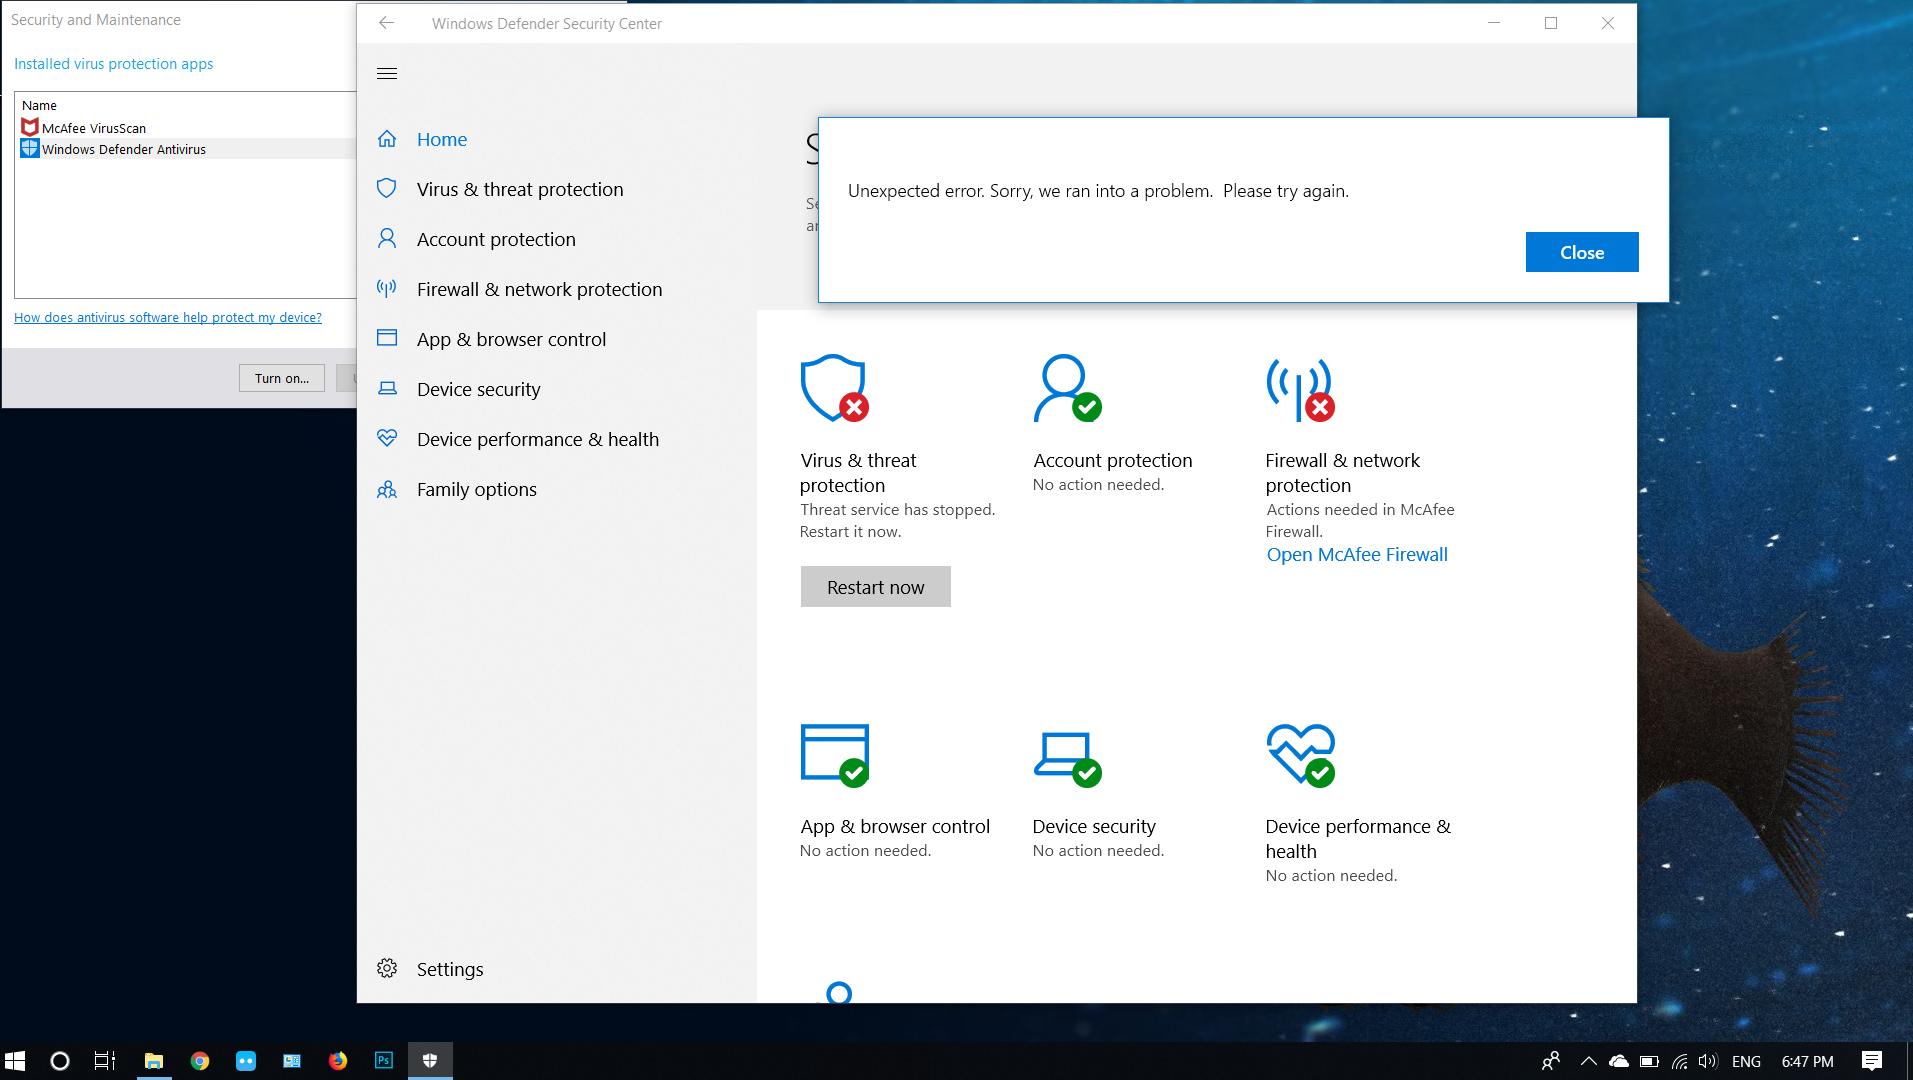Click the heart icon beside Device performance & health
This screenshot has width=1913, height=1080.
387,438
